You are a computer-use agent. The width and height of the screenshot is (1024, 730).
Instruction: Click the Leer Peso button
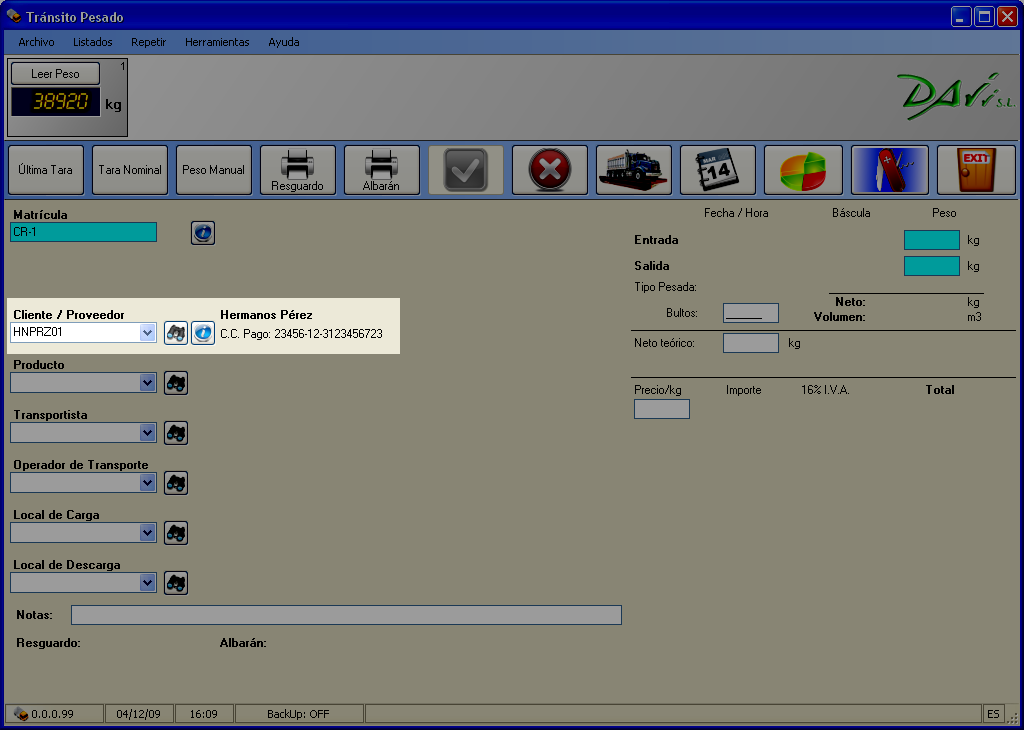56,74
